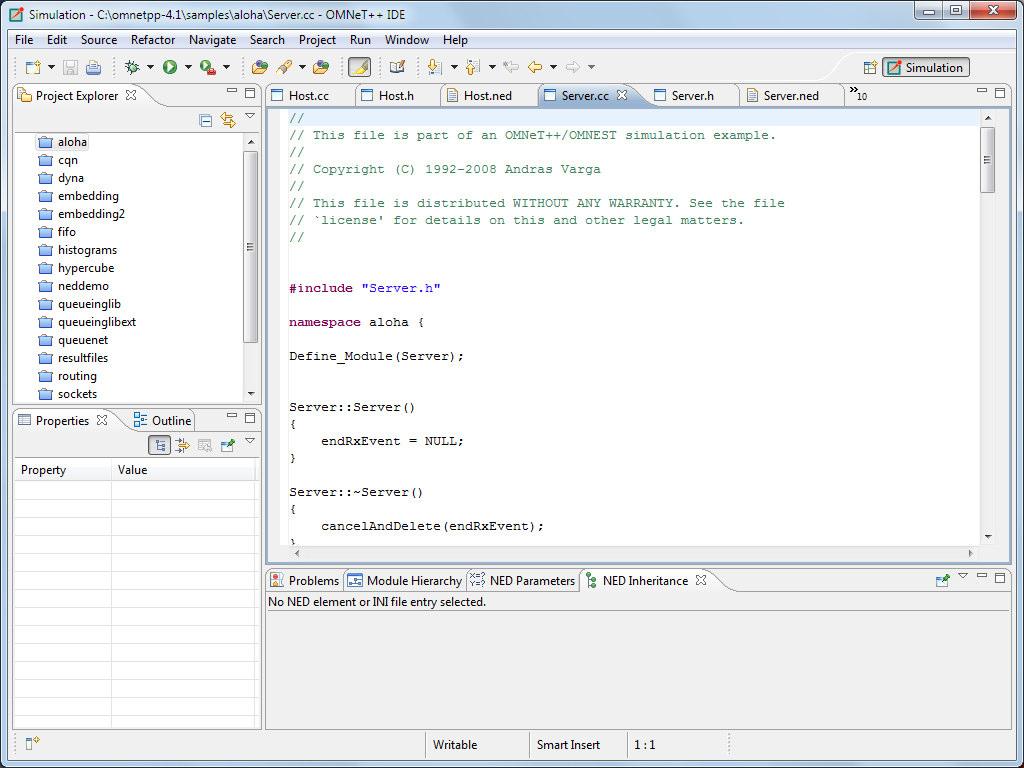Click the Search flashlight icon

[x=284, y=67]
